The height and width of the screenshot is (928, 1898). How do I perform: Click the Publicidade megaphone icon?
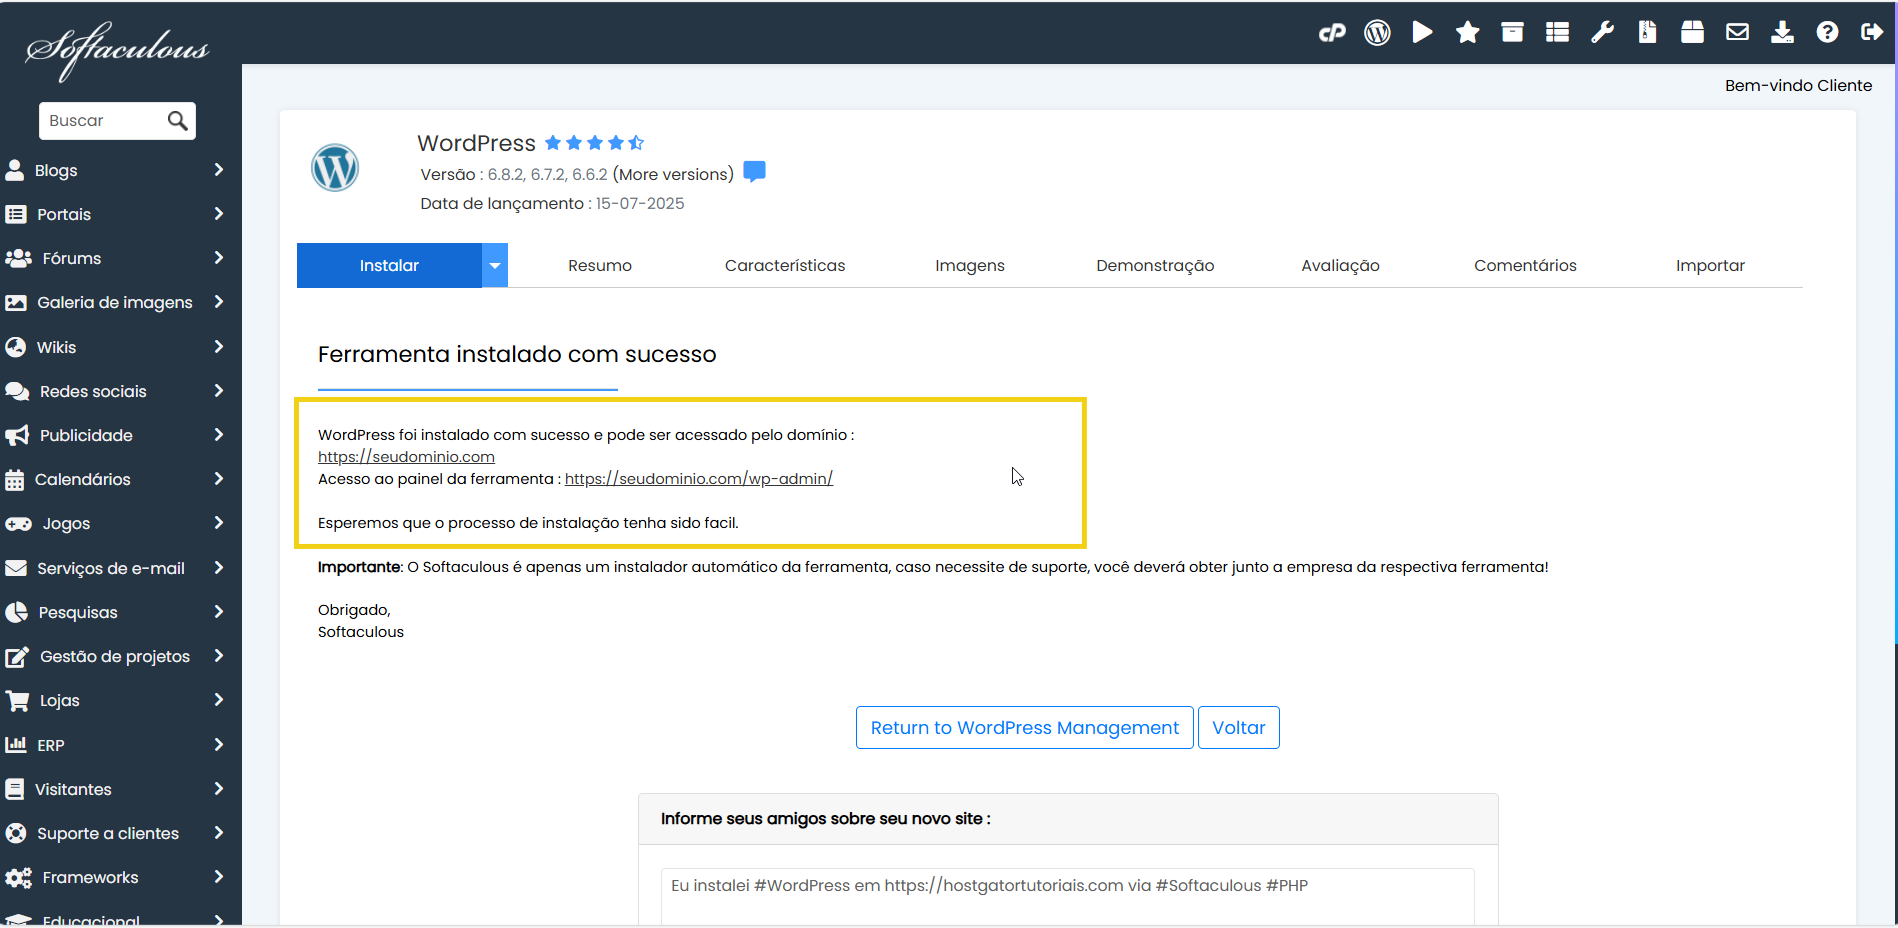17,435
